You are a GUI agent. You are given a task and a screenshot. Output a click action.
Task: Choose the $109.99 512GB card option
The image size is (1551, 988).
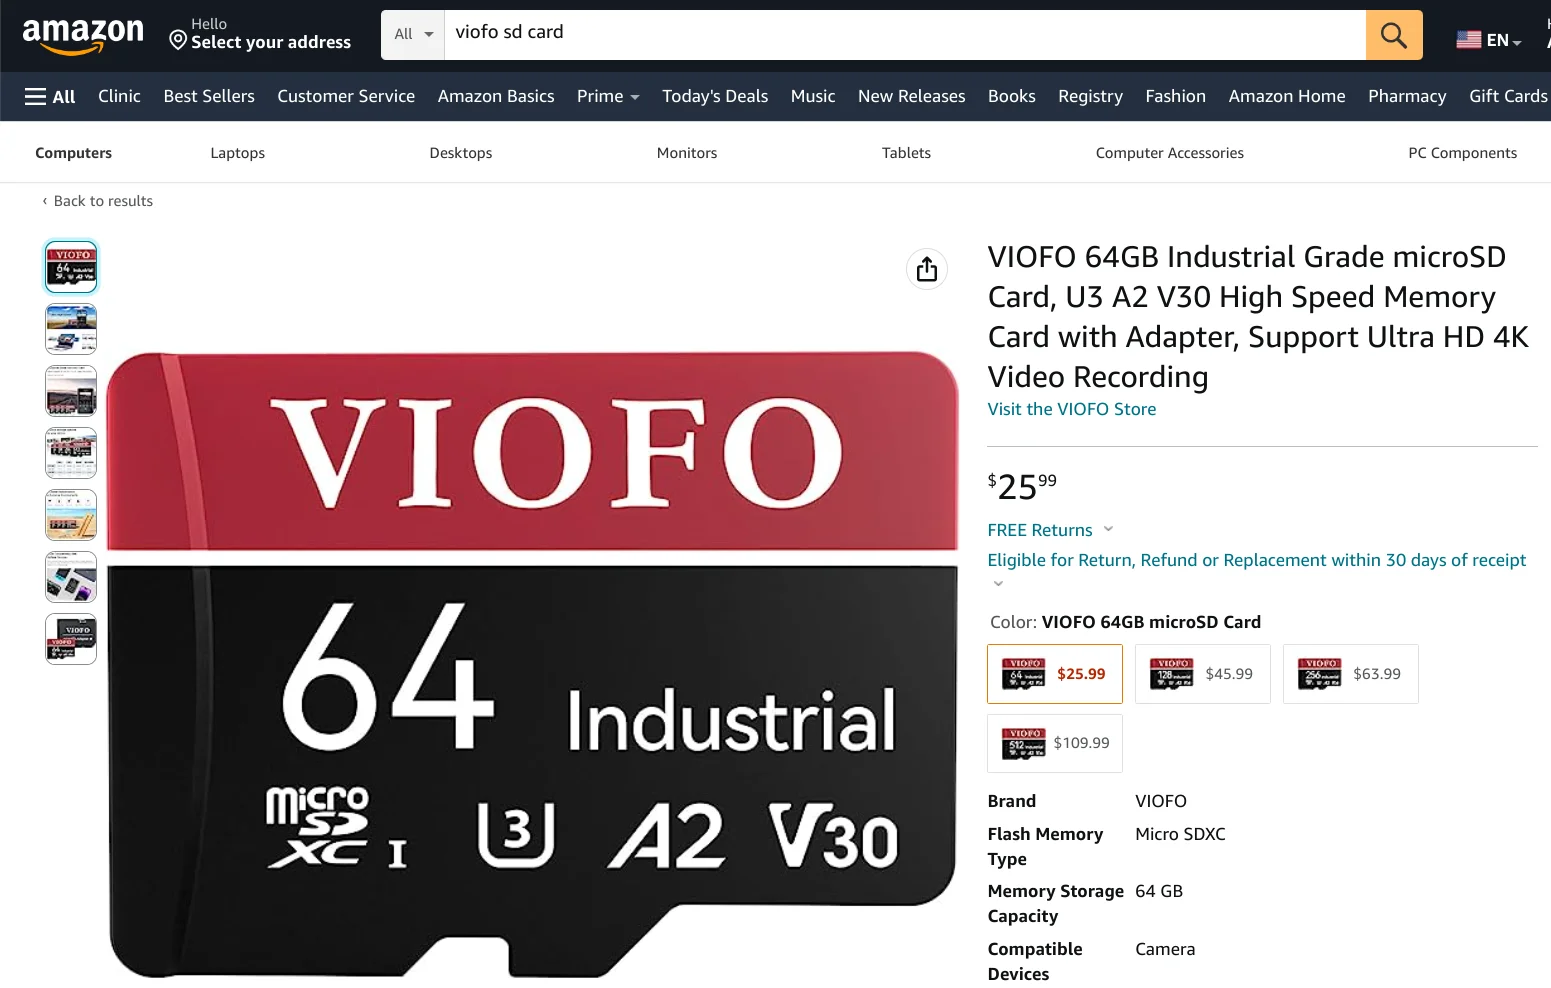pos(1055,743)
